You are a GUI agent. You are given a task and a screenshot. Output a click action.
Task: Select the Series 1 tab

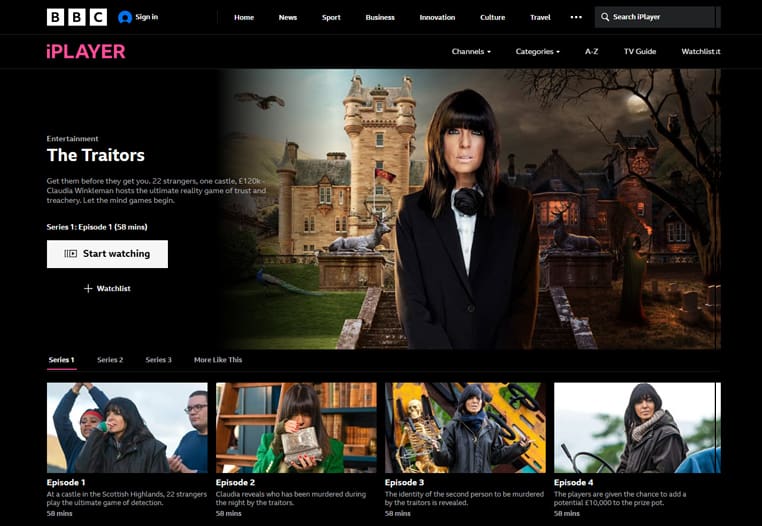[62, 360]
